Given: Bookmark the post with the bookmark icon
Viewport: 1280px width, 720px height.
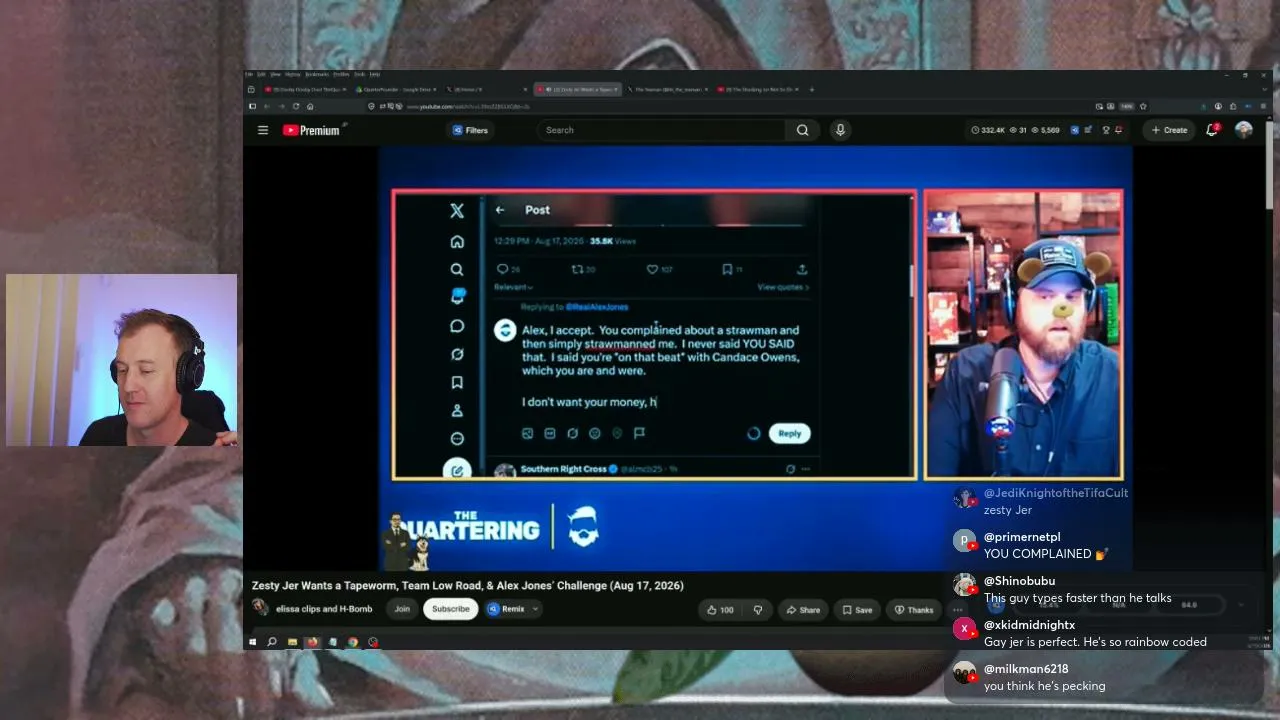Looking at the screenshot, I should pos(727,269).
